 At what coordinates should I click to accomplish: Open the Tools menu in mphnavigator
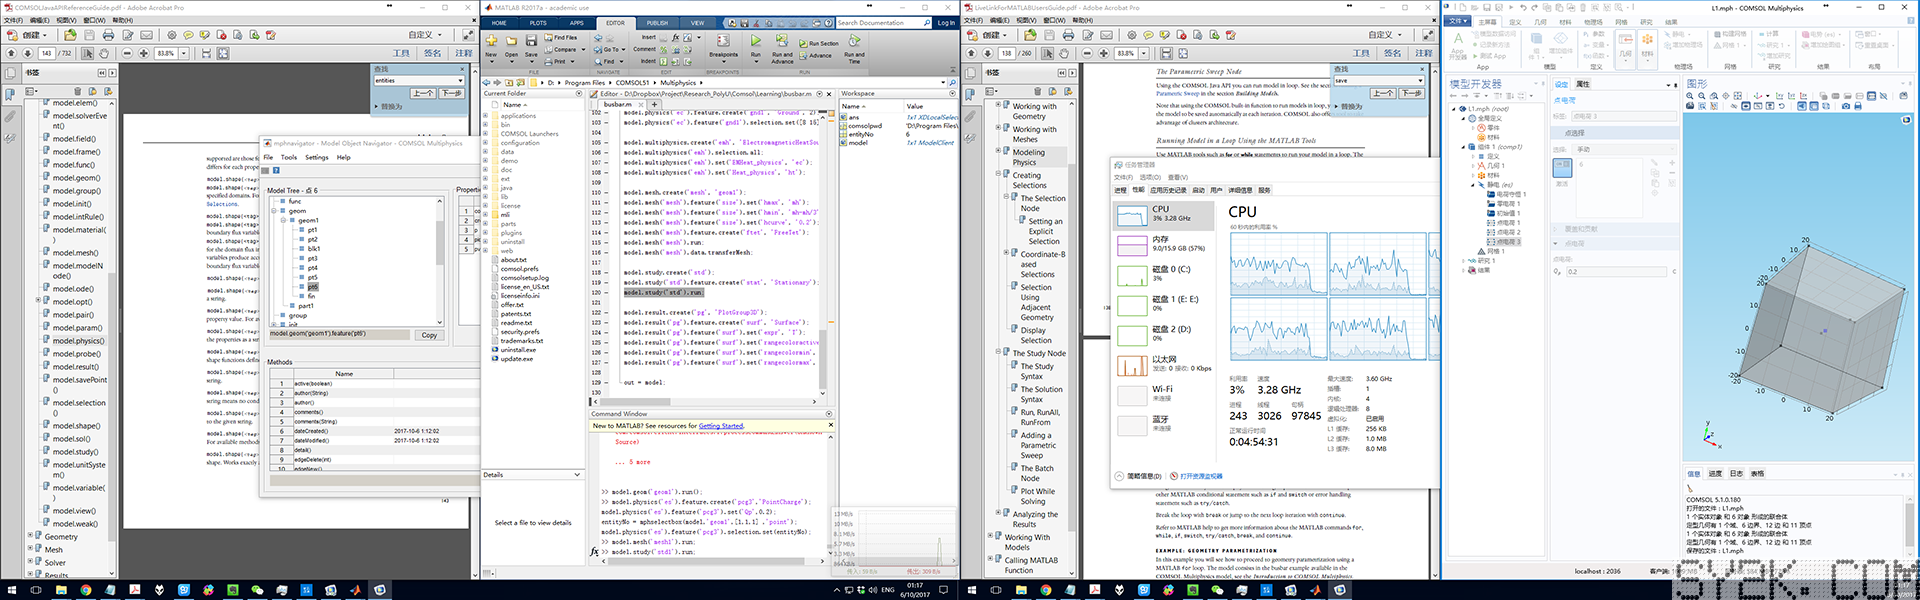tap(288, 157)
